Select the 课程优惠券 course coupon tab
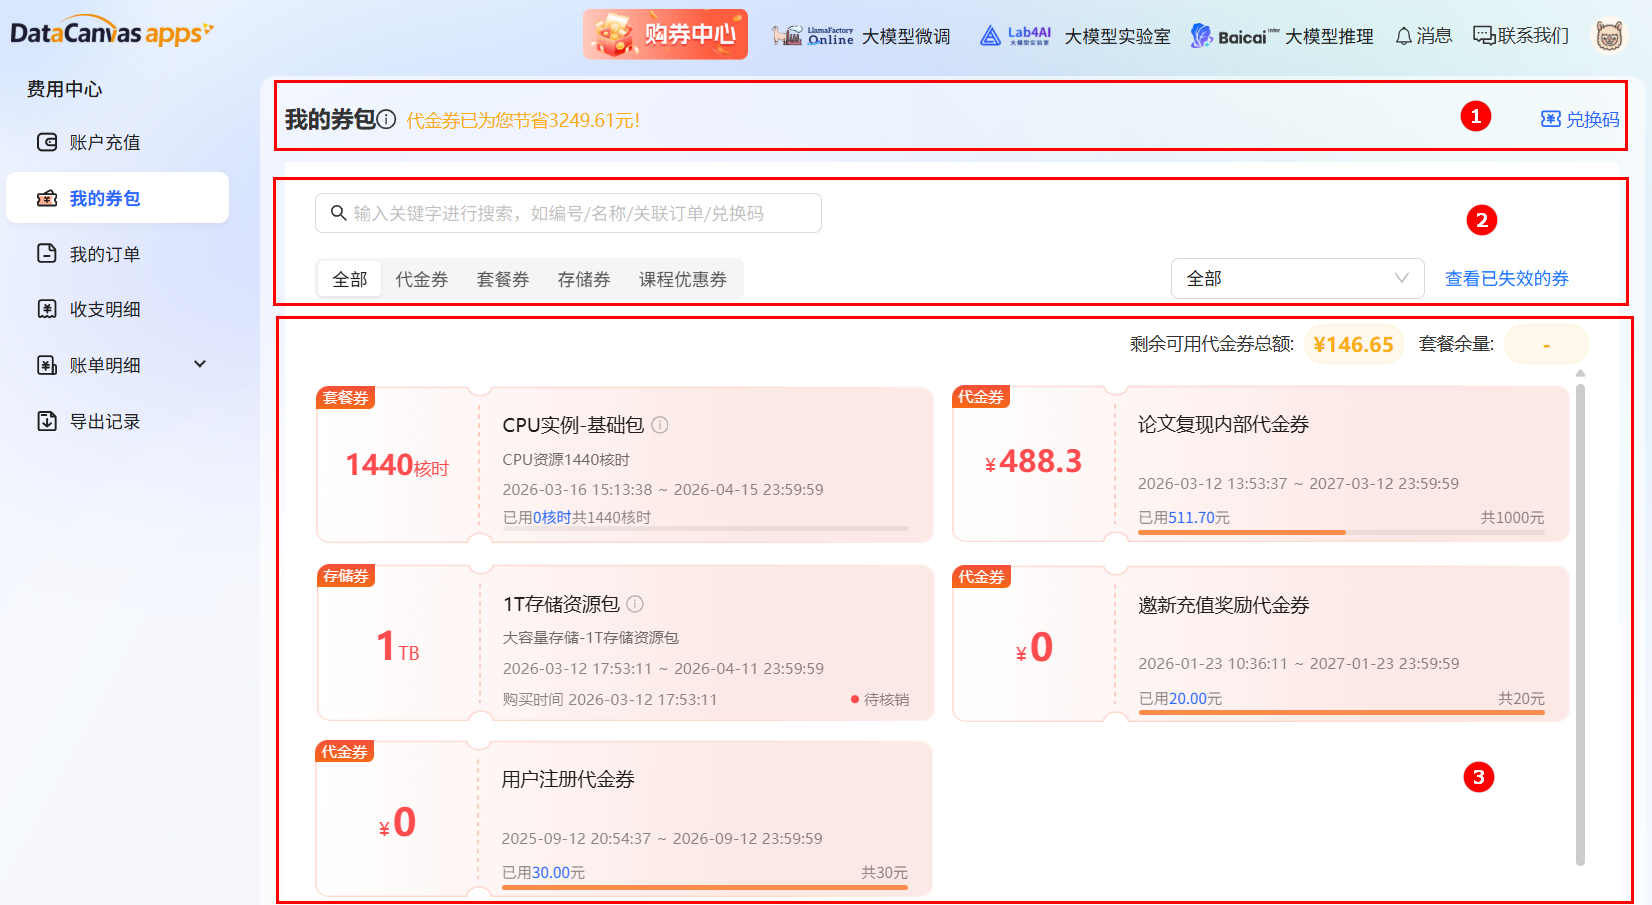 tap(683, 279)
